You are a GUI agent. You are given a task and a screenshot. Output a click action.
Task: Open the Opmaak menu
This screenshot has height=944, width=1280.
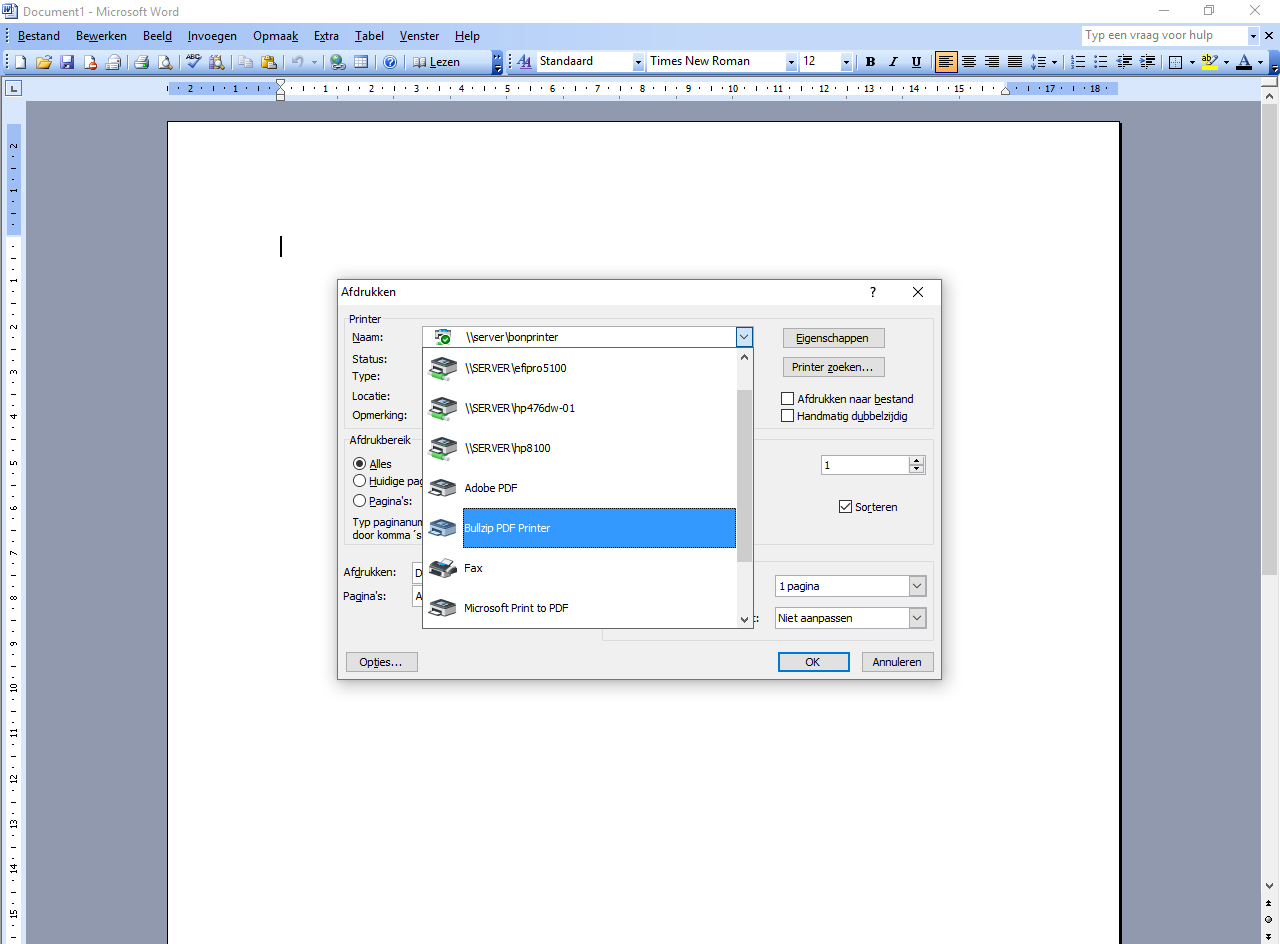(x=275, y=36)
